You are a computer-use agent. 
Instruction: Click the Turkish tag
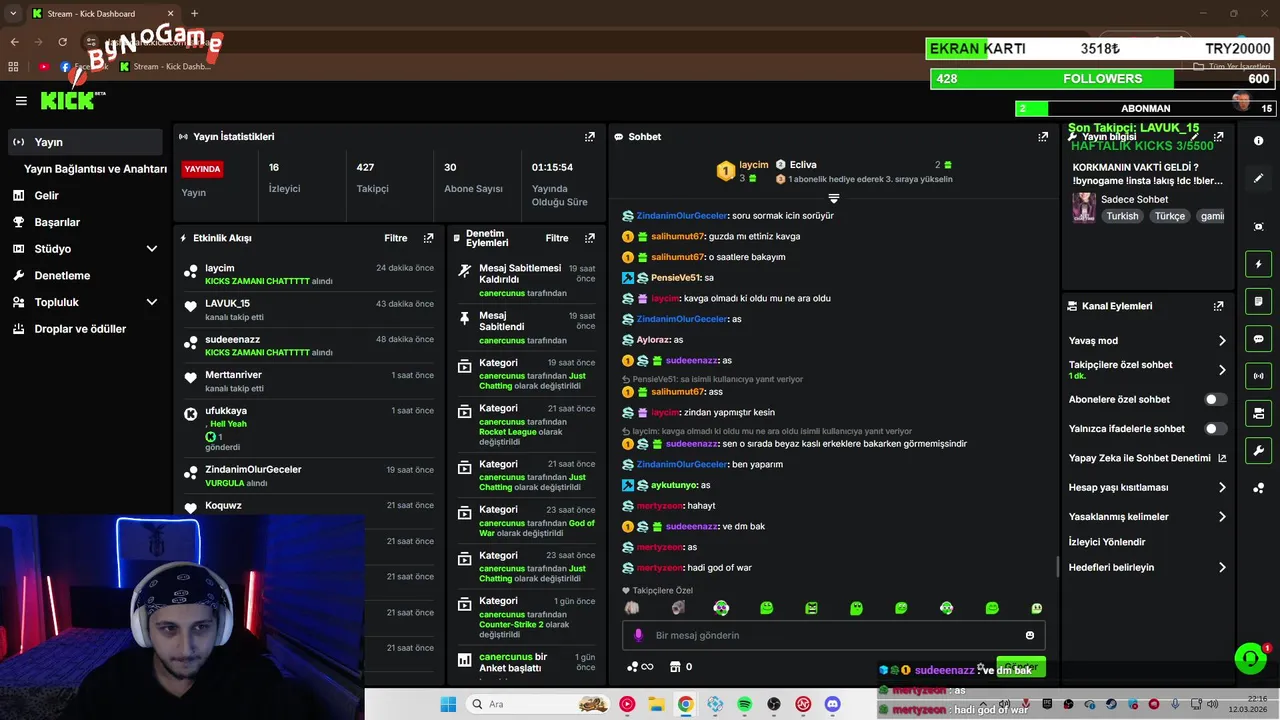pyautogui.click(x=1122, y=216)
